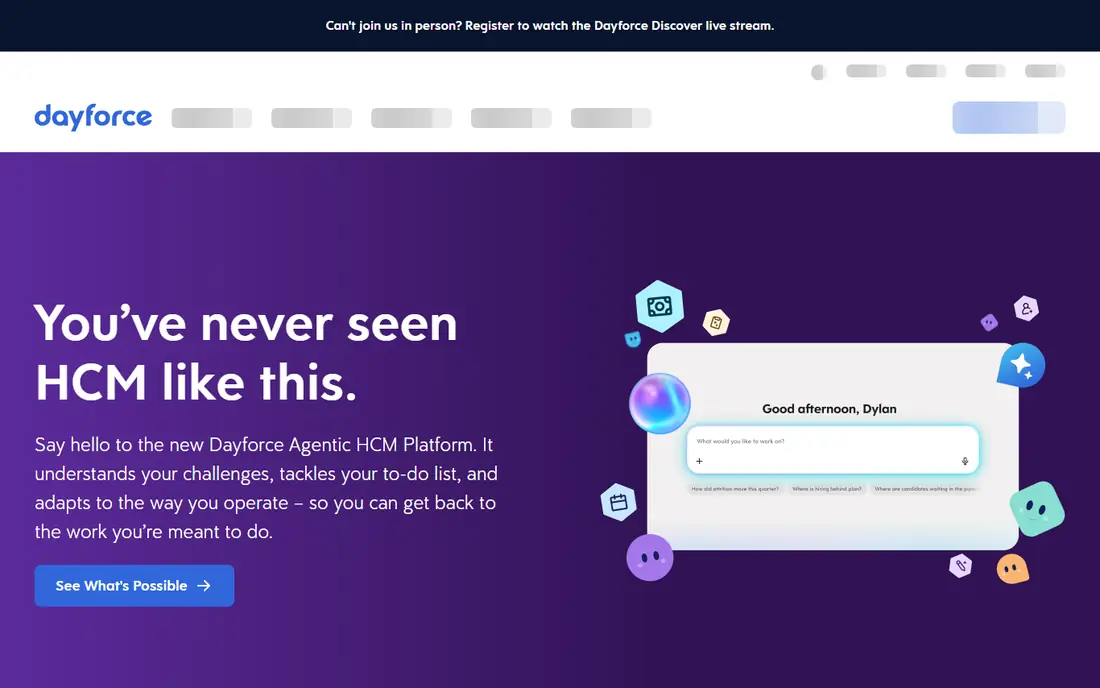Select 'Where are candidates waiting' suggestion chip
The width and height of the screenshot is (1100, 688).
925,489
